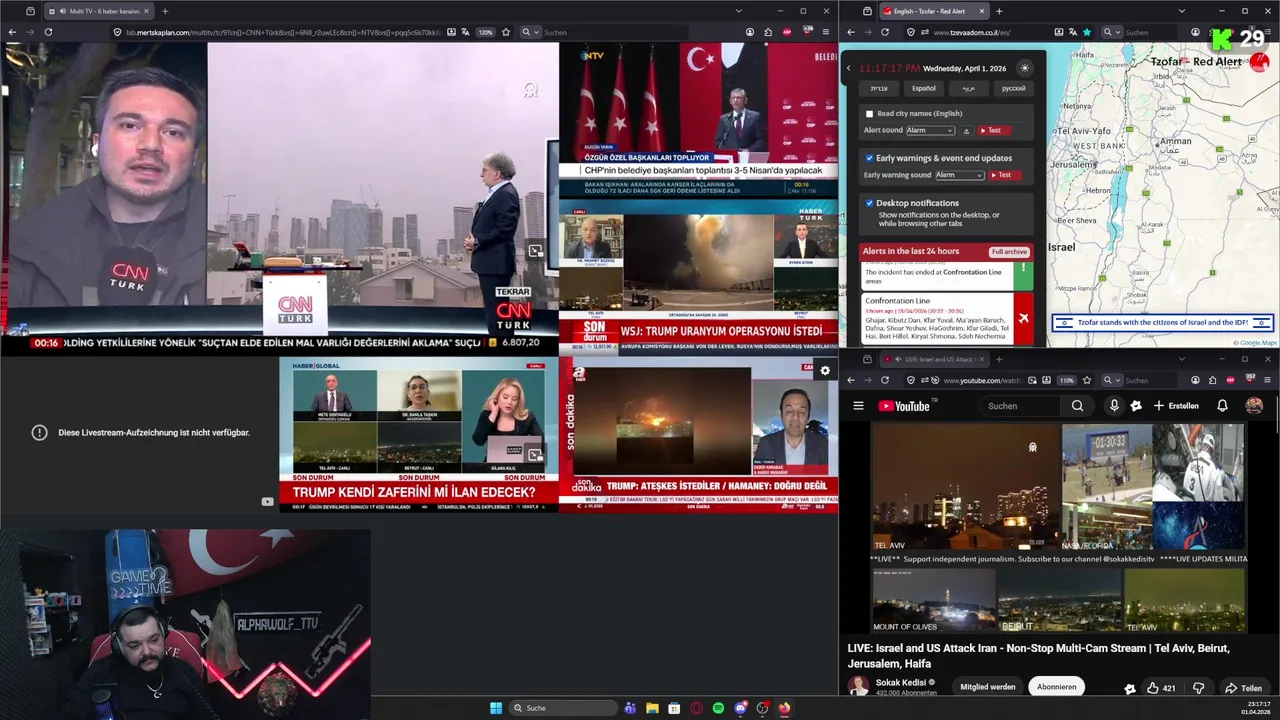Share video with Teilen button
The width and height of the screenshot is (1280, 720).
[1244, 688]
